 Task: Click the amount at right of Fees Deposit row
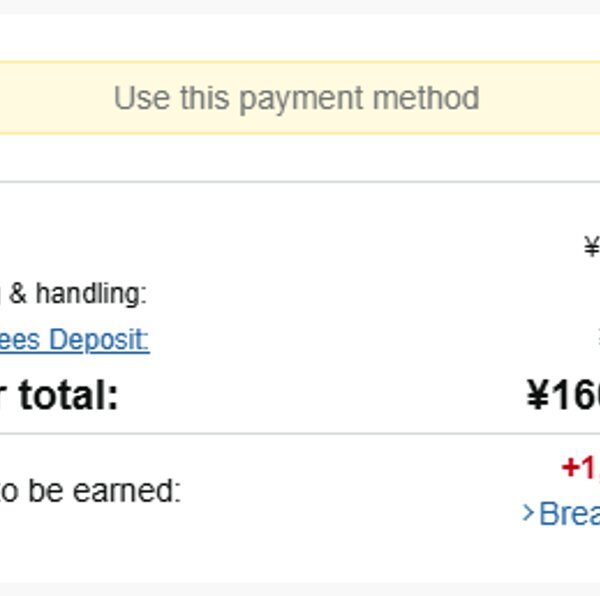(597, 340)
